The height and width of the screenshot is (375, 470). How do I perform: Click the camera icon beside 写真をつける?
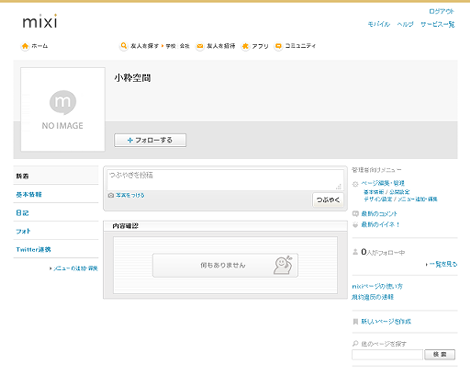[111, 195]
